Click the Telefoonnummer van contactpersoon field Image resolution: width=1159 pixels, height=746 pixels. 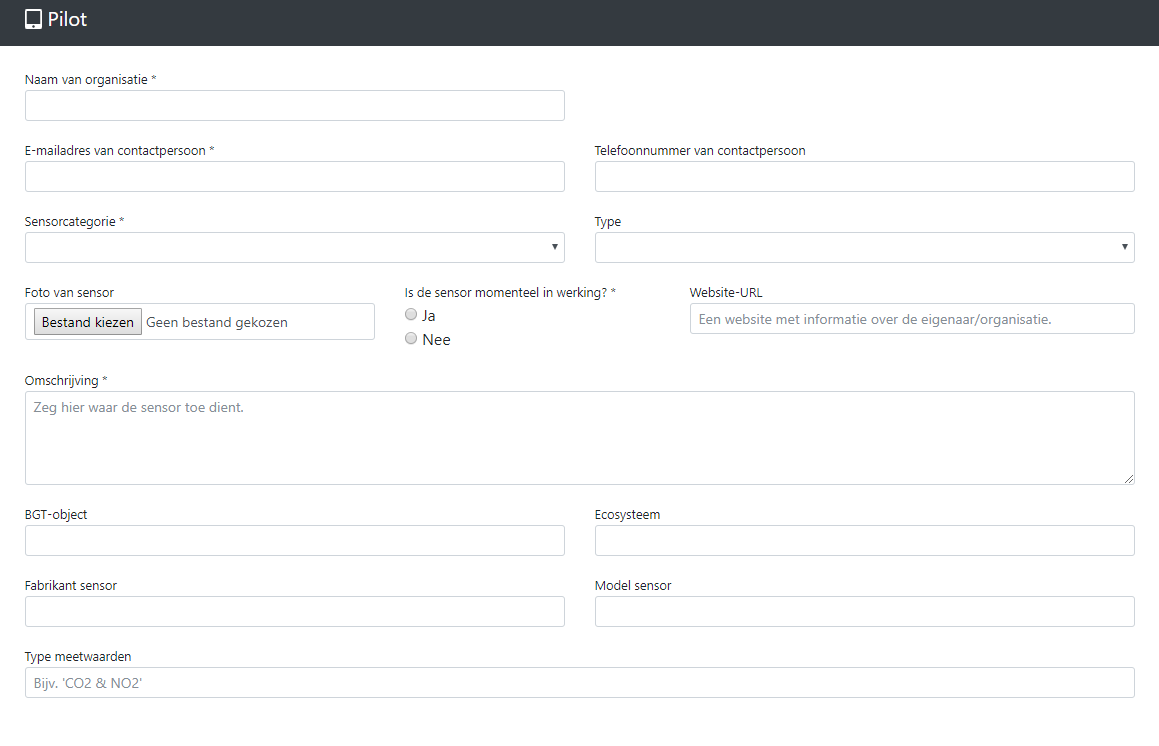pos(864,177)
